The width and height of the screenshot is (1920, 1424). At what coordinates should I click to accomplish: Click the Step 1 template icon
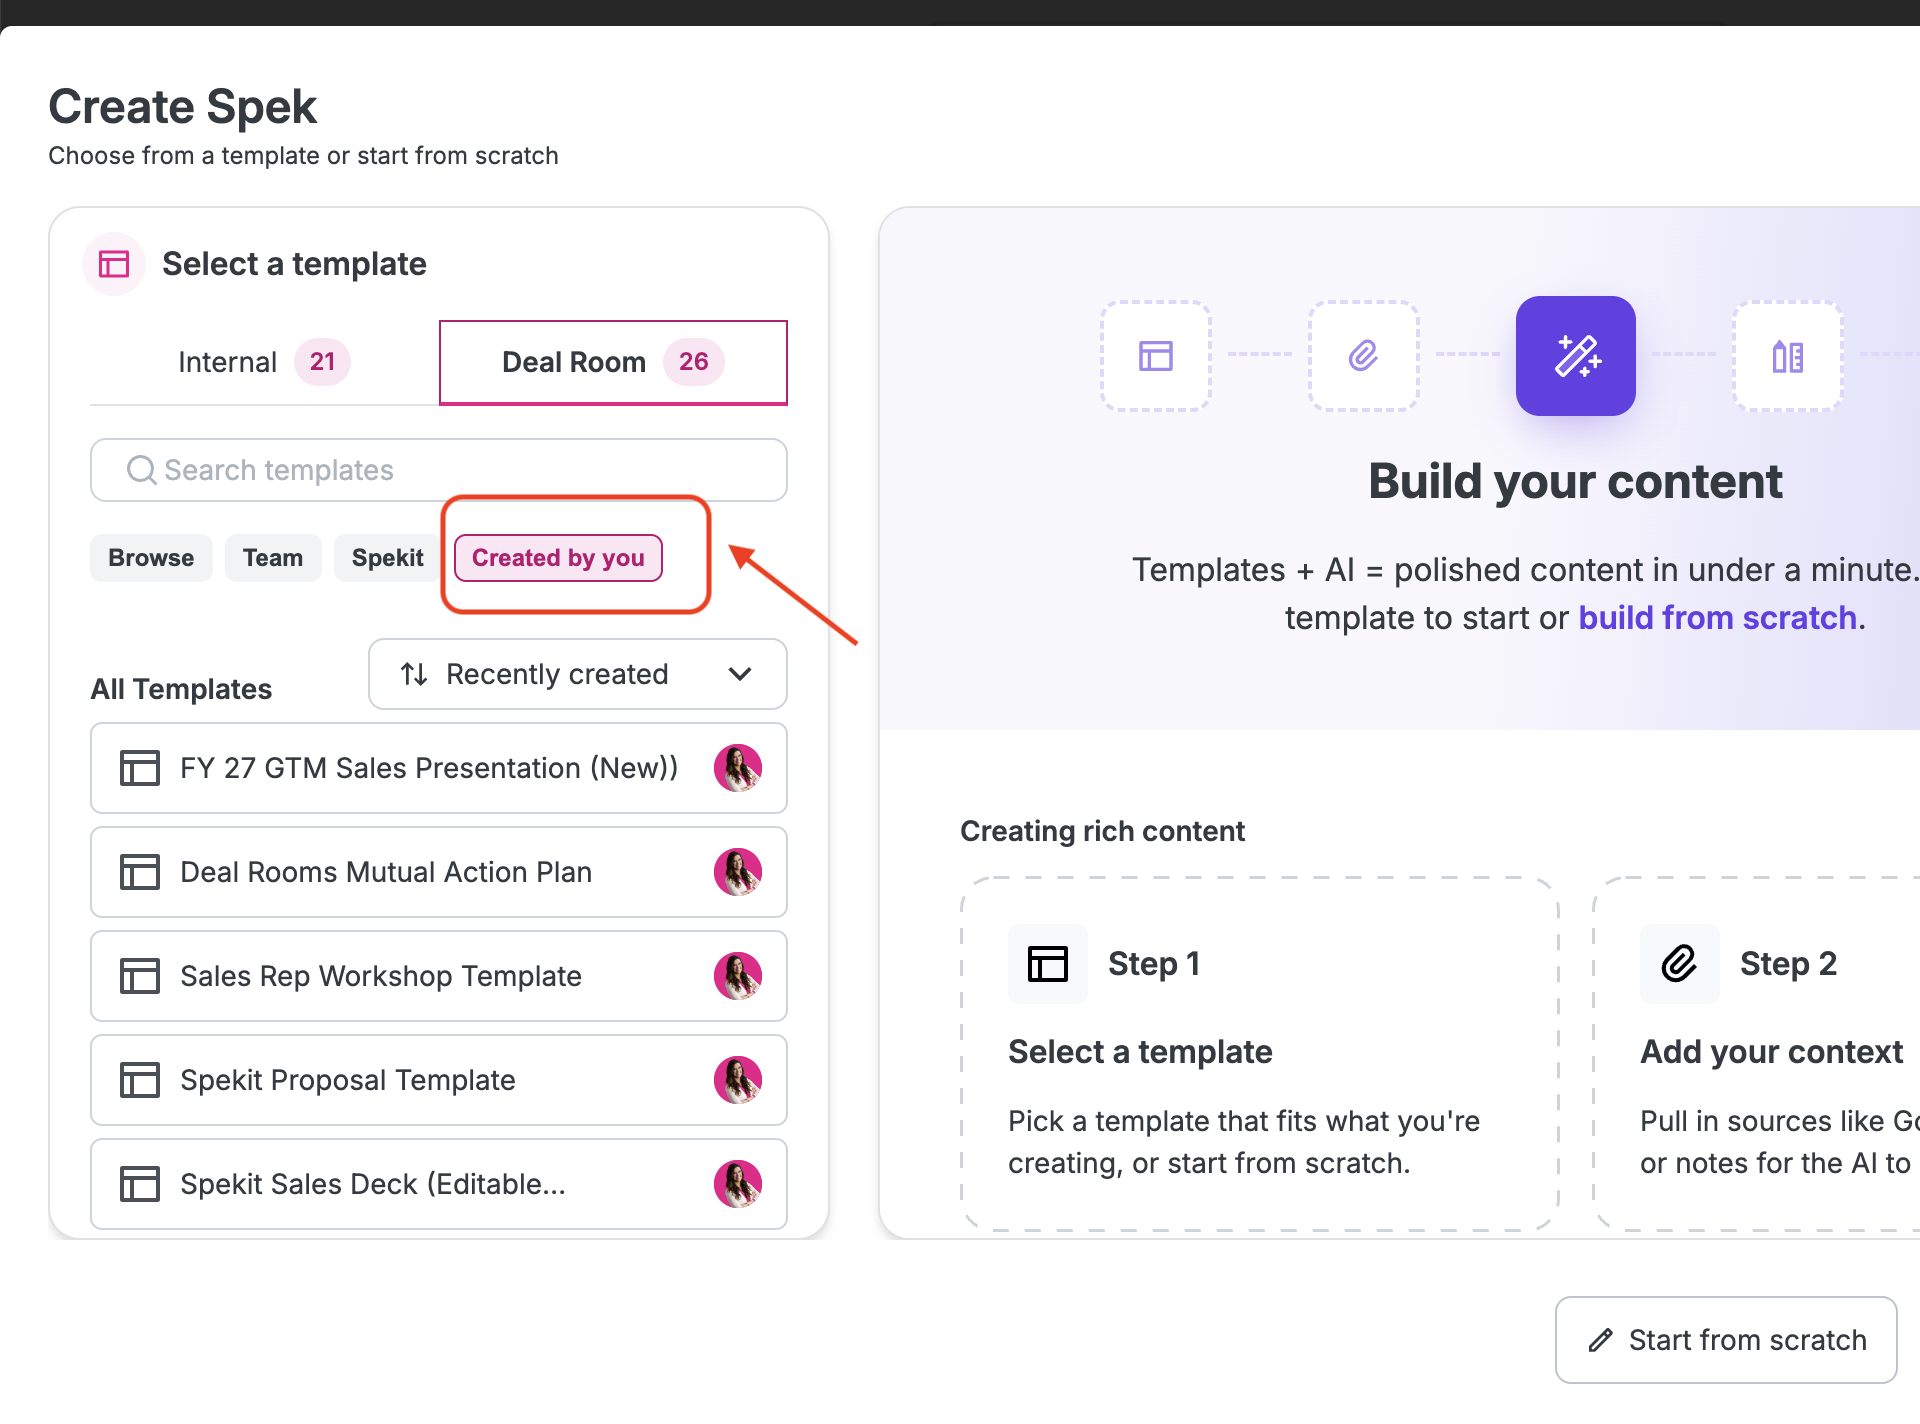[1048, 964]
